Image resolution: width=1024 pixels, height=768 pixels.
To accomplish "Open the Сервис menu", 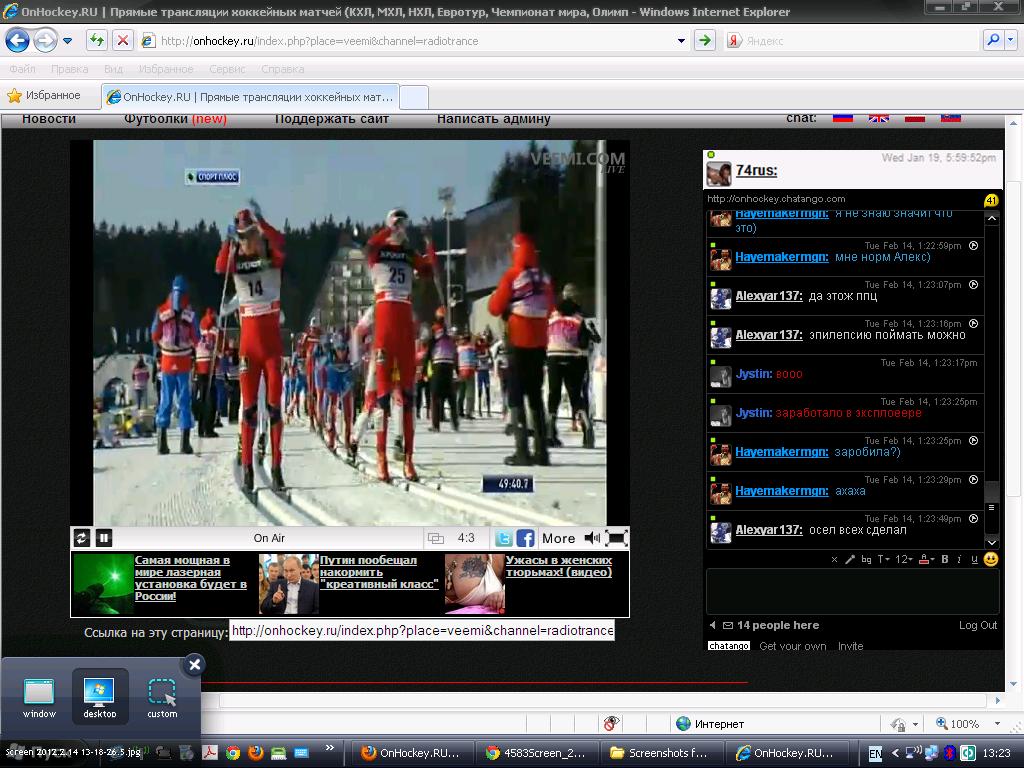I will point(227,69).
